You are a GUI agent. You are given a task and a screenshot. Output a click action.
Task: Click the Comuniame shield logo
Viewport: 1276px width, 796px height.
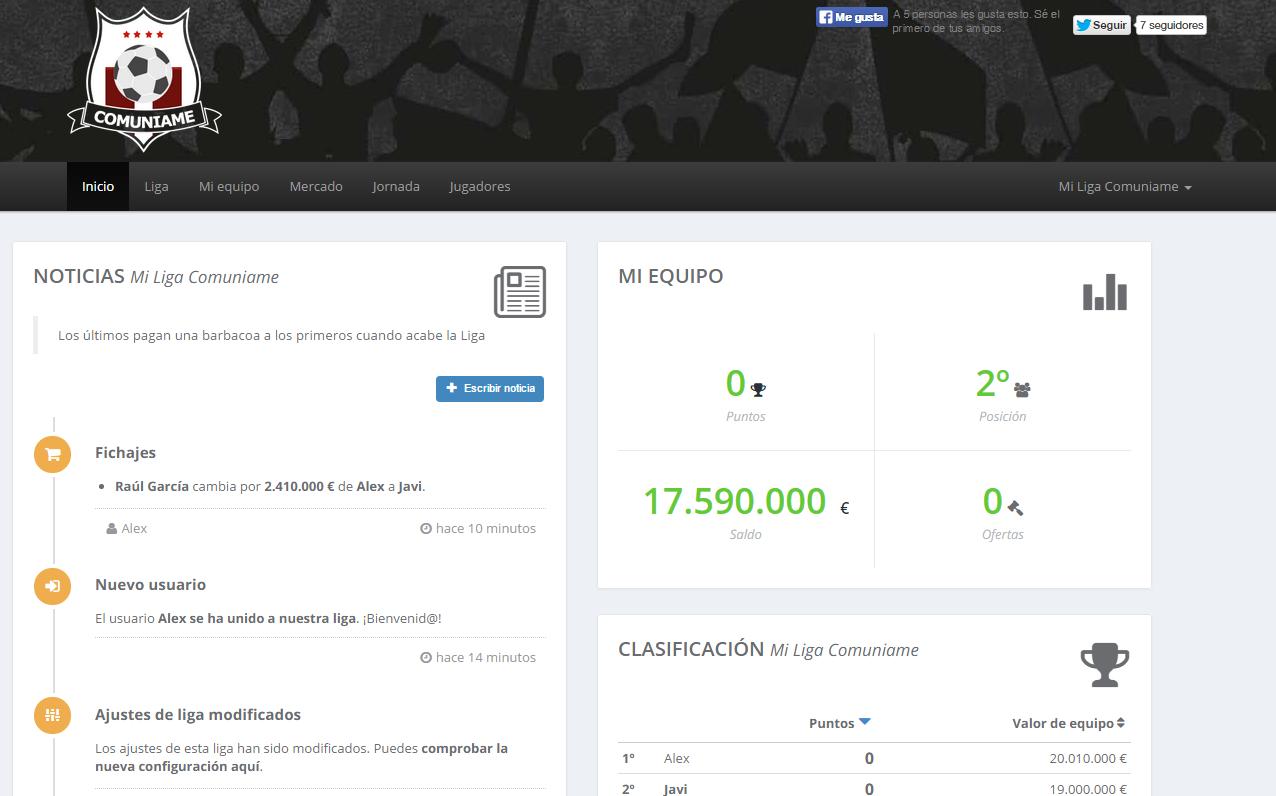(144, 80)
